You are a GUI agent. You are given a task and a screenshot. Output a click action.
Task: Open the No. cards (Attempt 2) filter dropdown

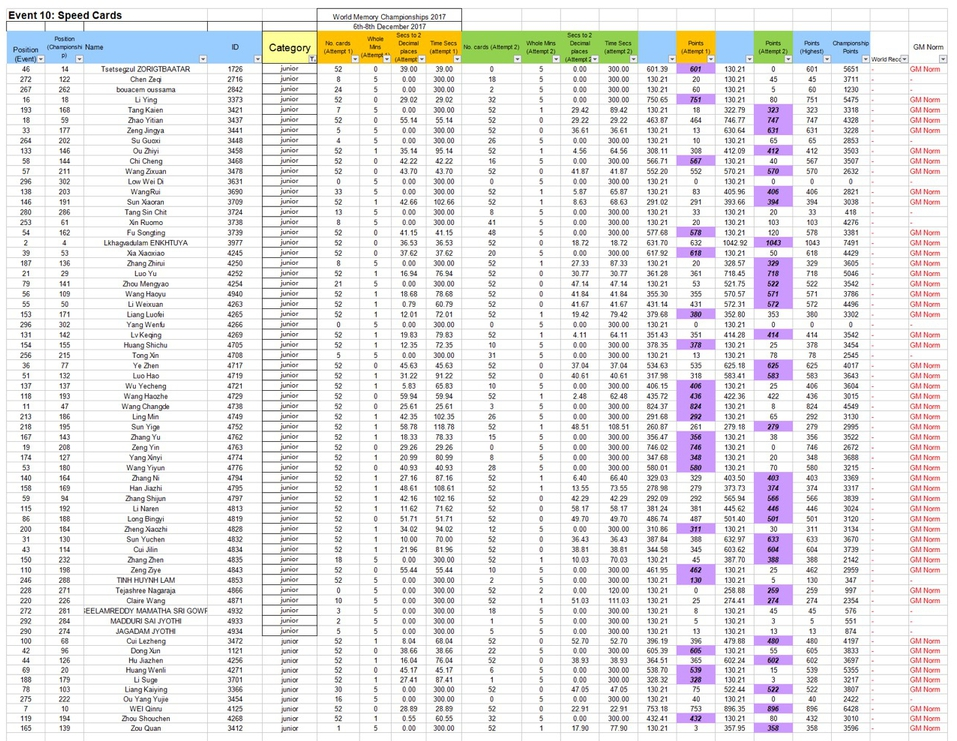(518, 59)
